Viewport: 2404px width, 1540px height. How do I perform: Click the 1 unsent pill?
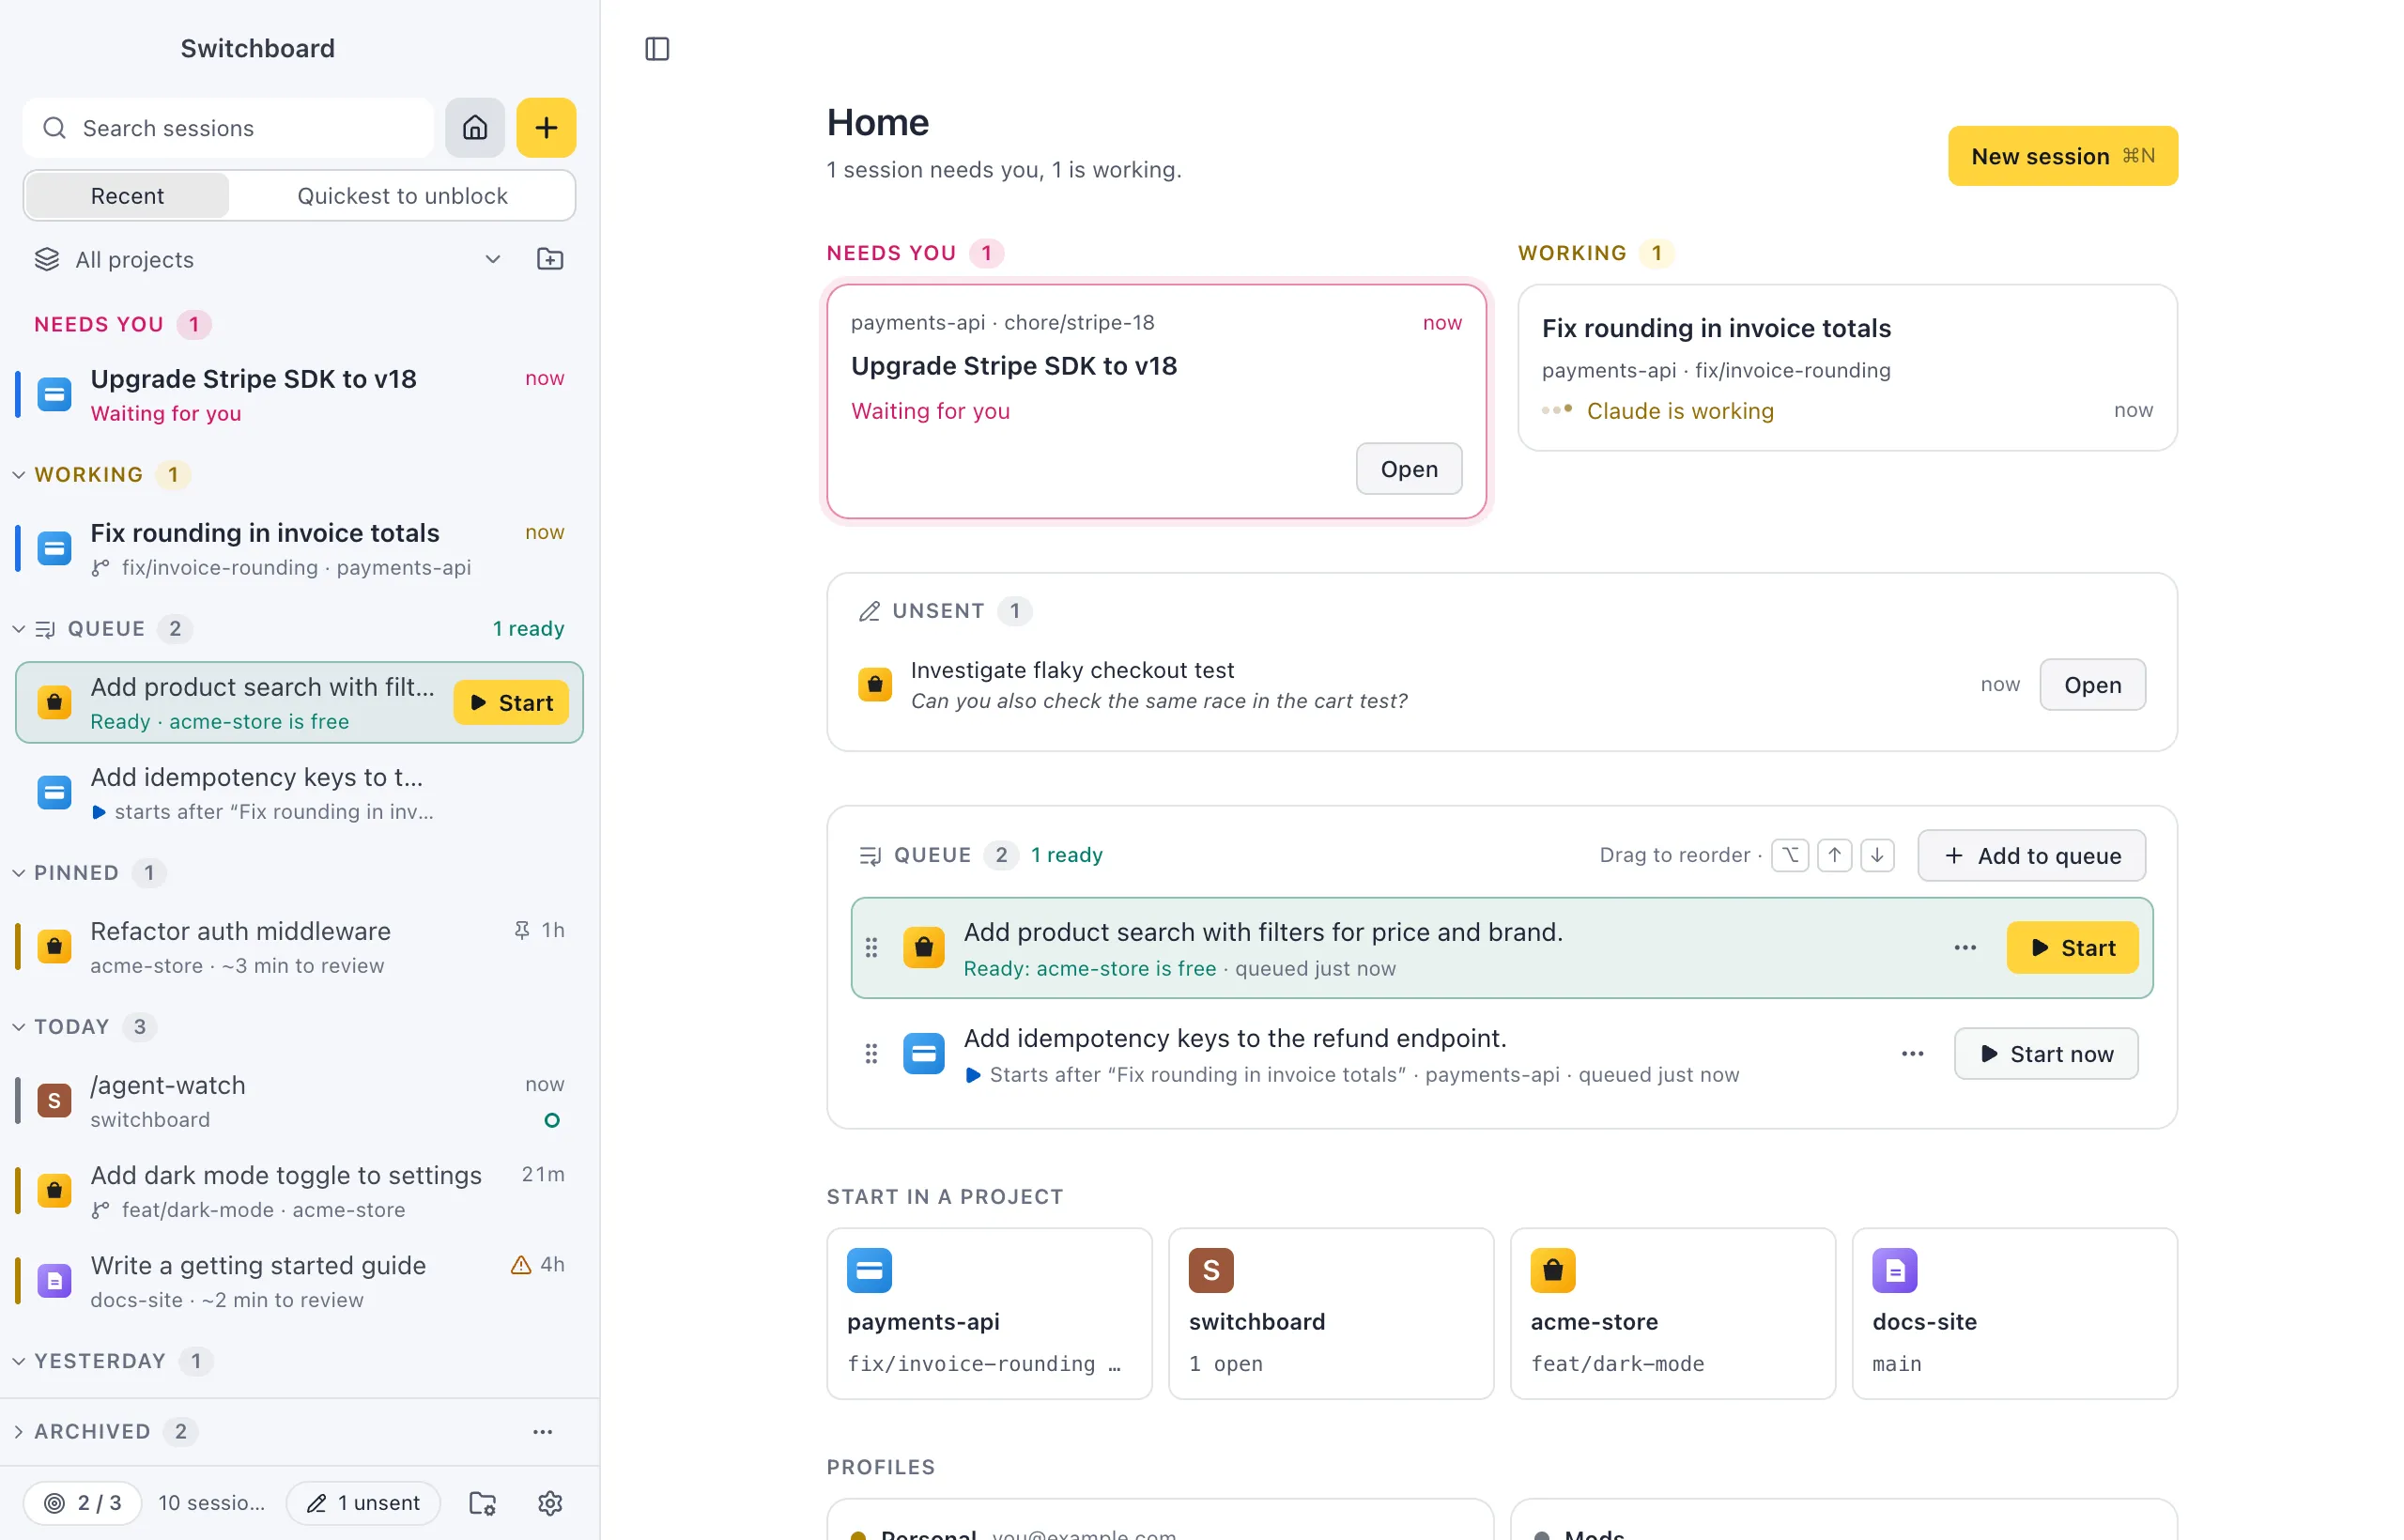point(363,1502)
